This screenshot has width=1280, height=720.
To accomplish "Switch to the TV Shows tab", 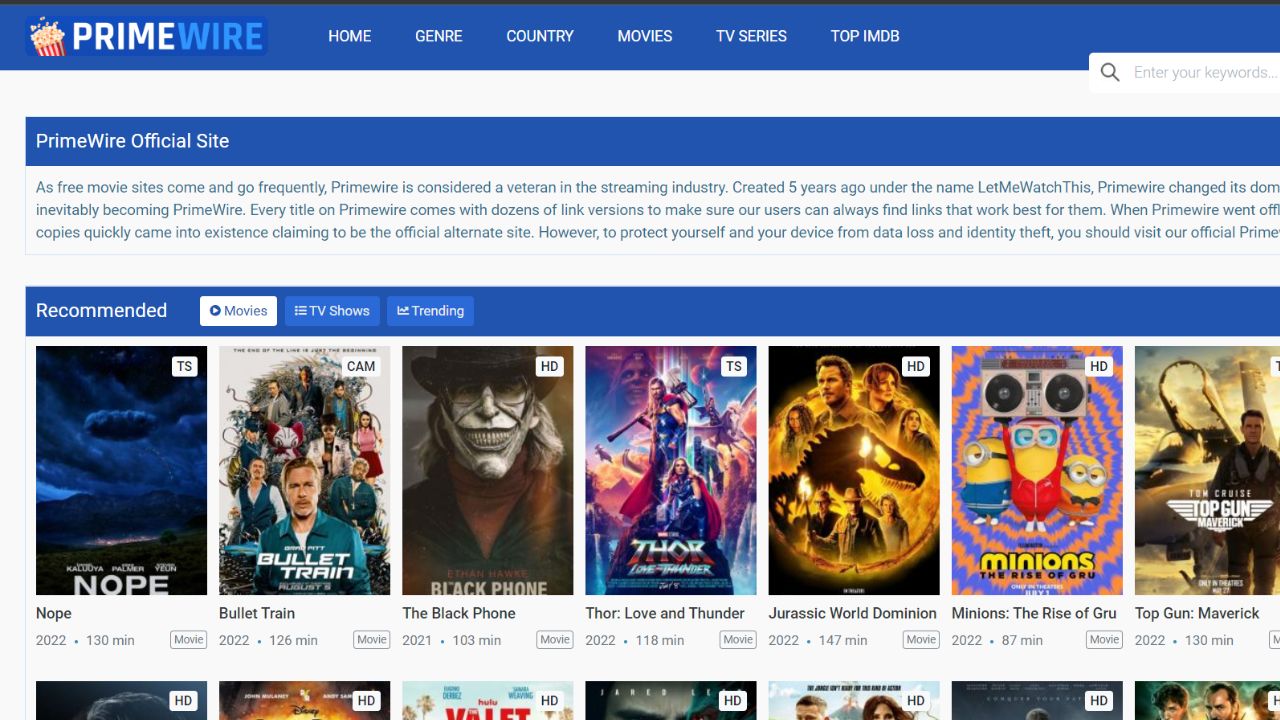I will 332,311.
